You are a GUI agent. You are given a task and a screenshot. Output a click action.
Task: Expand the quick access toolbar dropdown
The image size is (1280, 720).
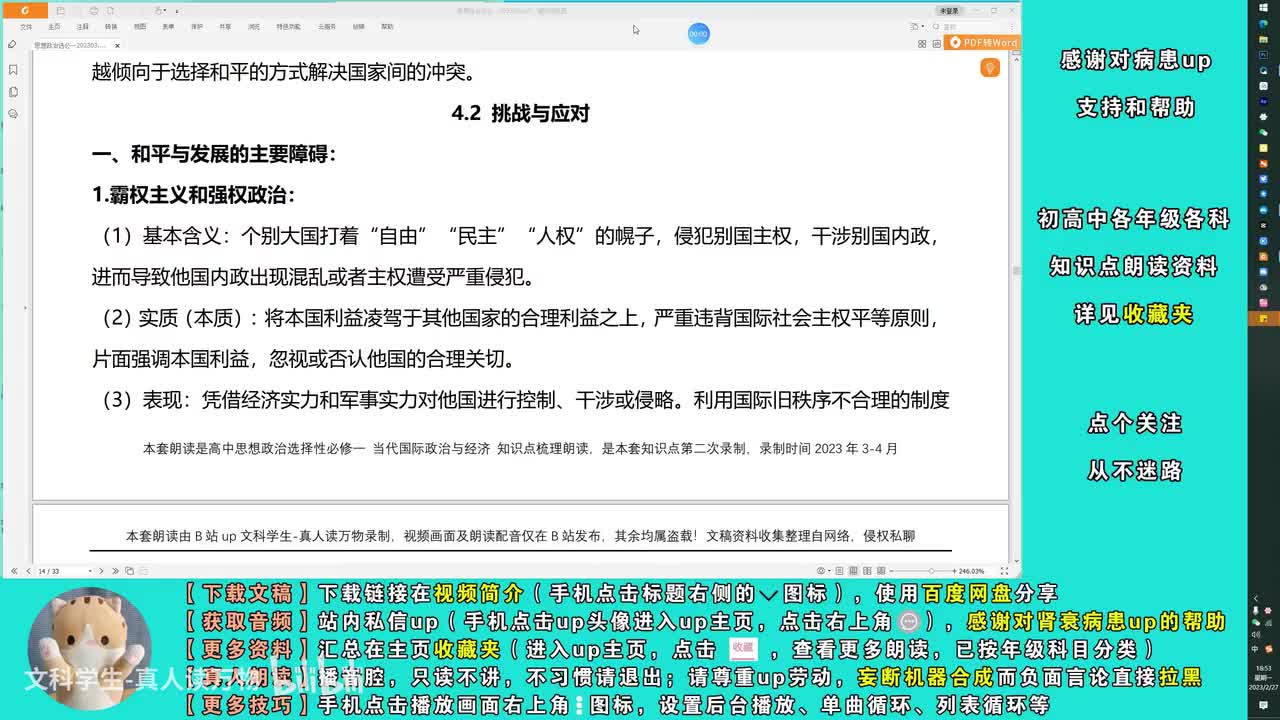point(177,11)
